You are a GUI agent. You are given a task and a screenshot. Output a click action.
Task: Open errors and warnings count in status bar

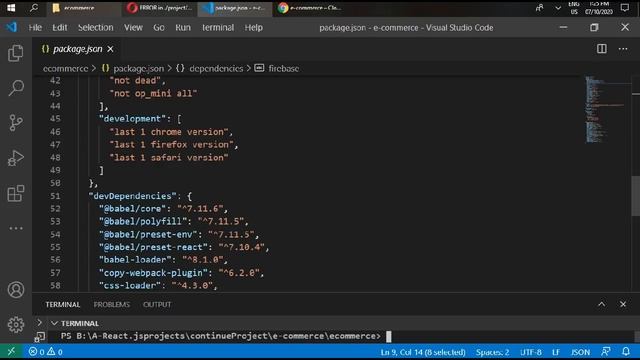[45, 351]
